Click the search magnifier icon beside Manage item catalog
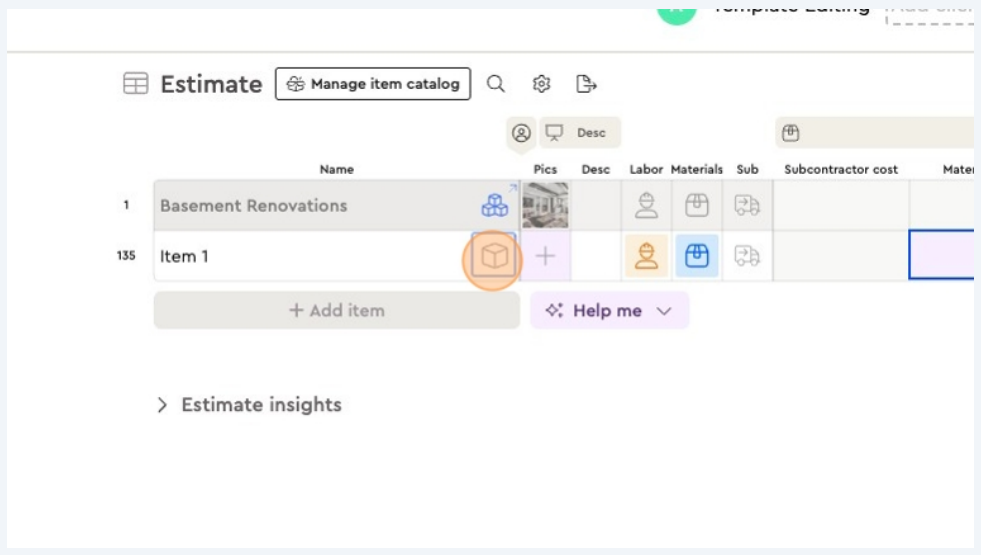Screen dimensions: 981x555 point(496,84)
